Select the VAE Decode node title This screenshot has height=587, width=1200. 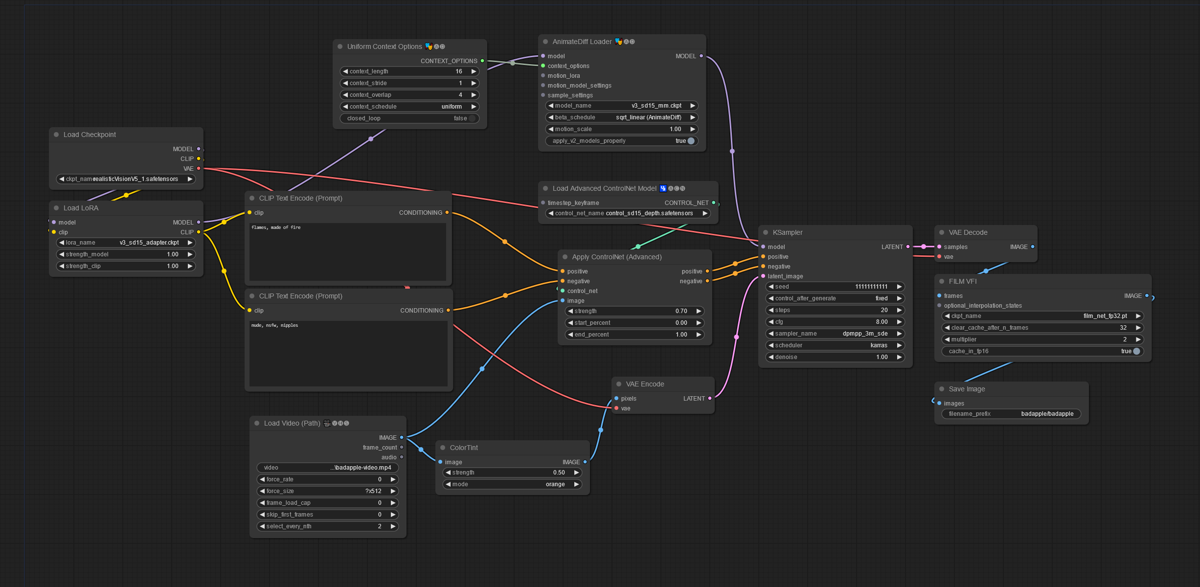(x=967, y=232)
